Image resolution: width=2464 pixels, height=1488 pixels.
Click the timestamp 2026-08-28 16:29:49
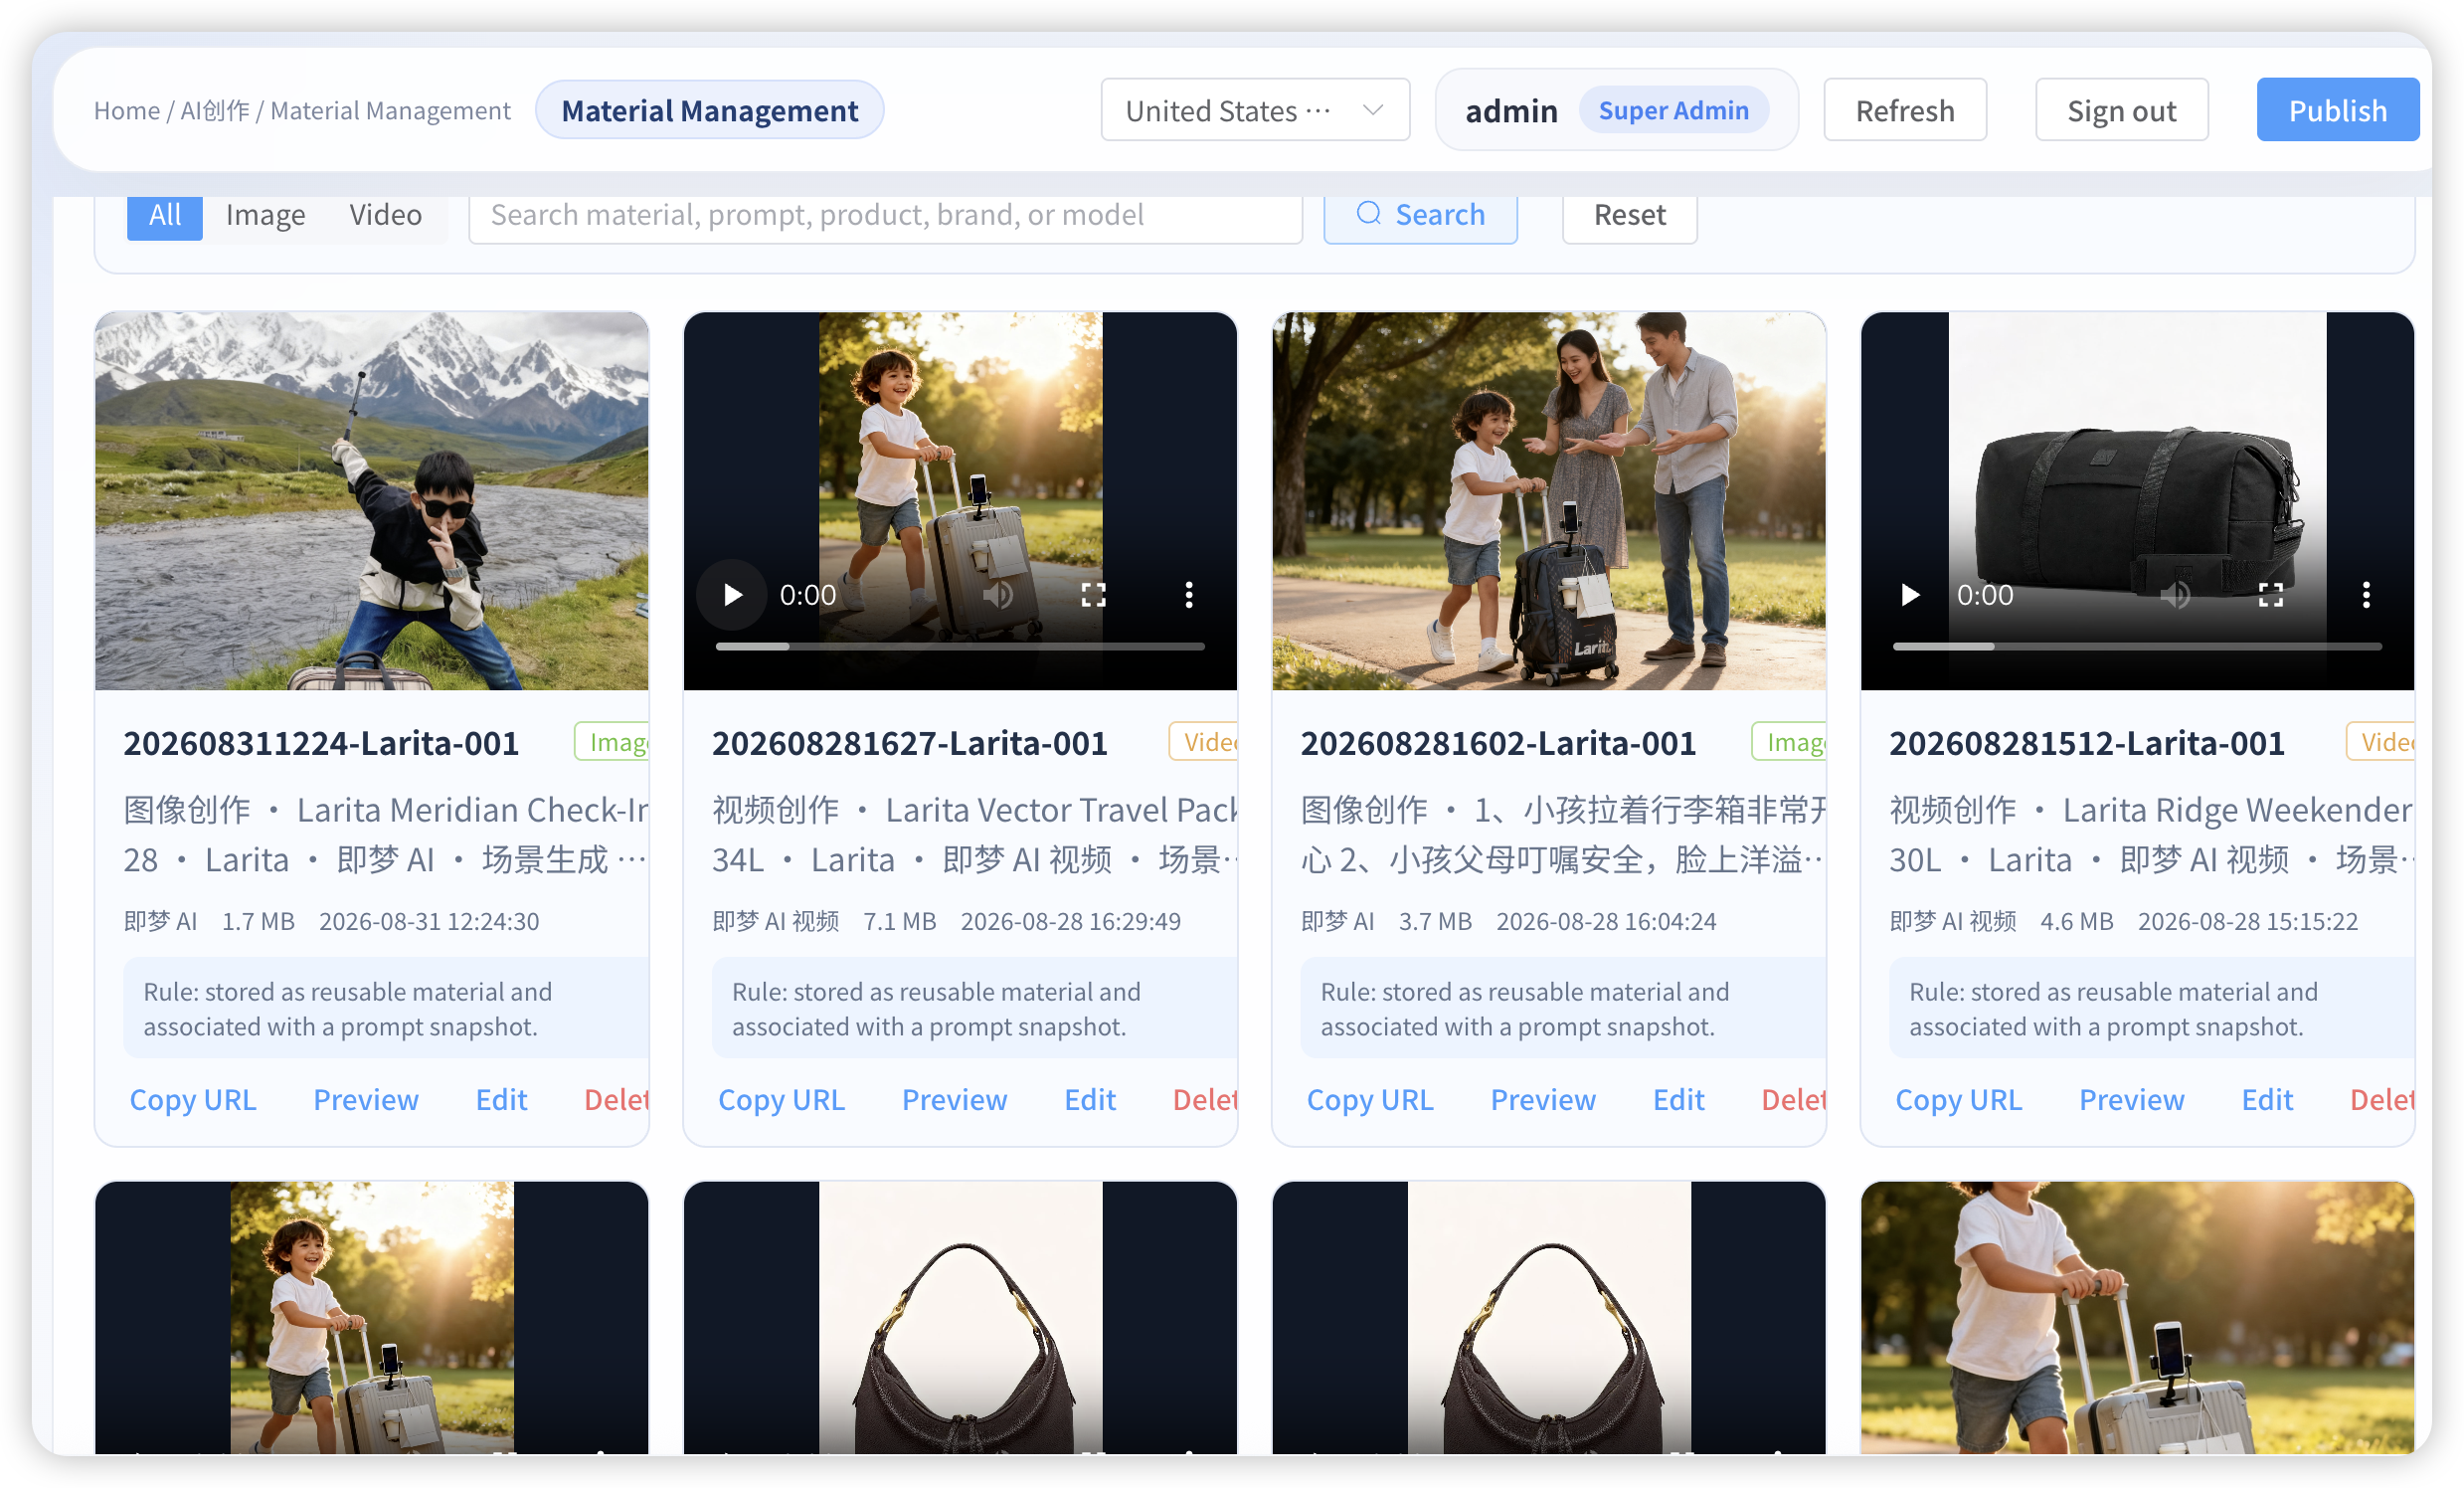[1071, 921]
